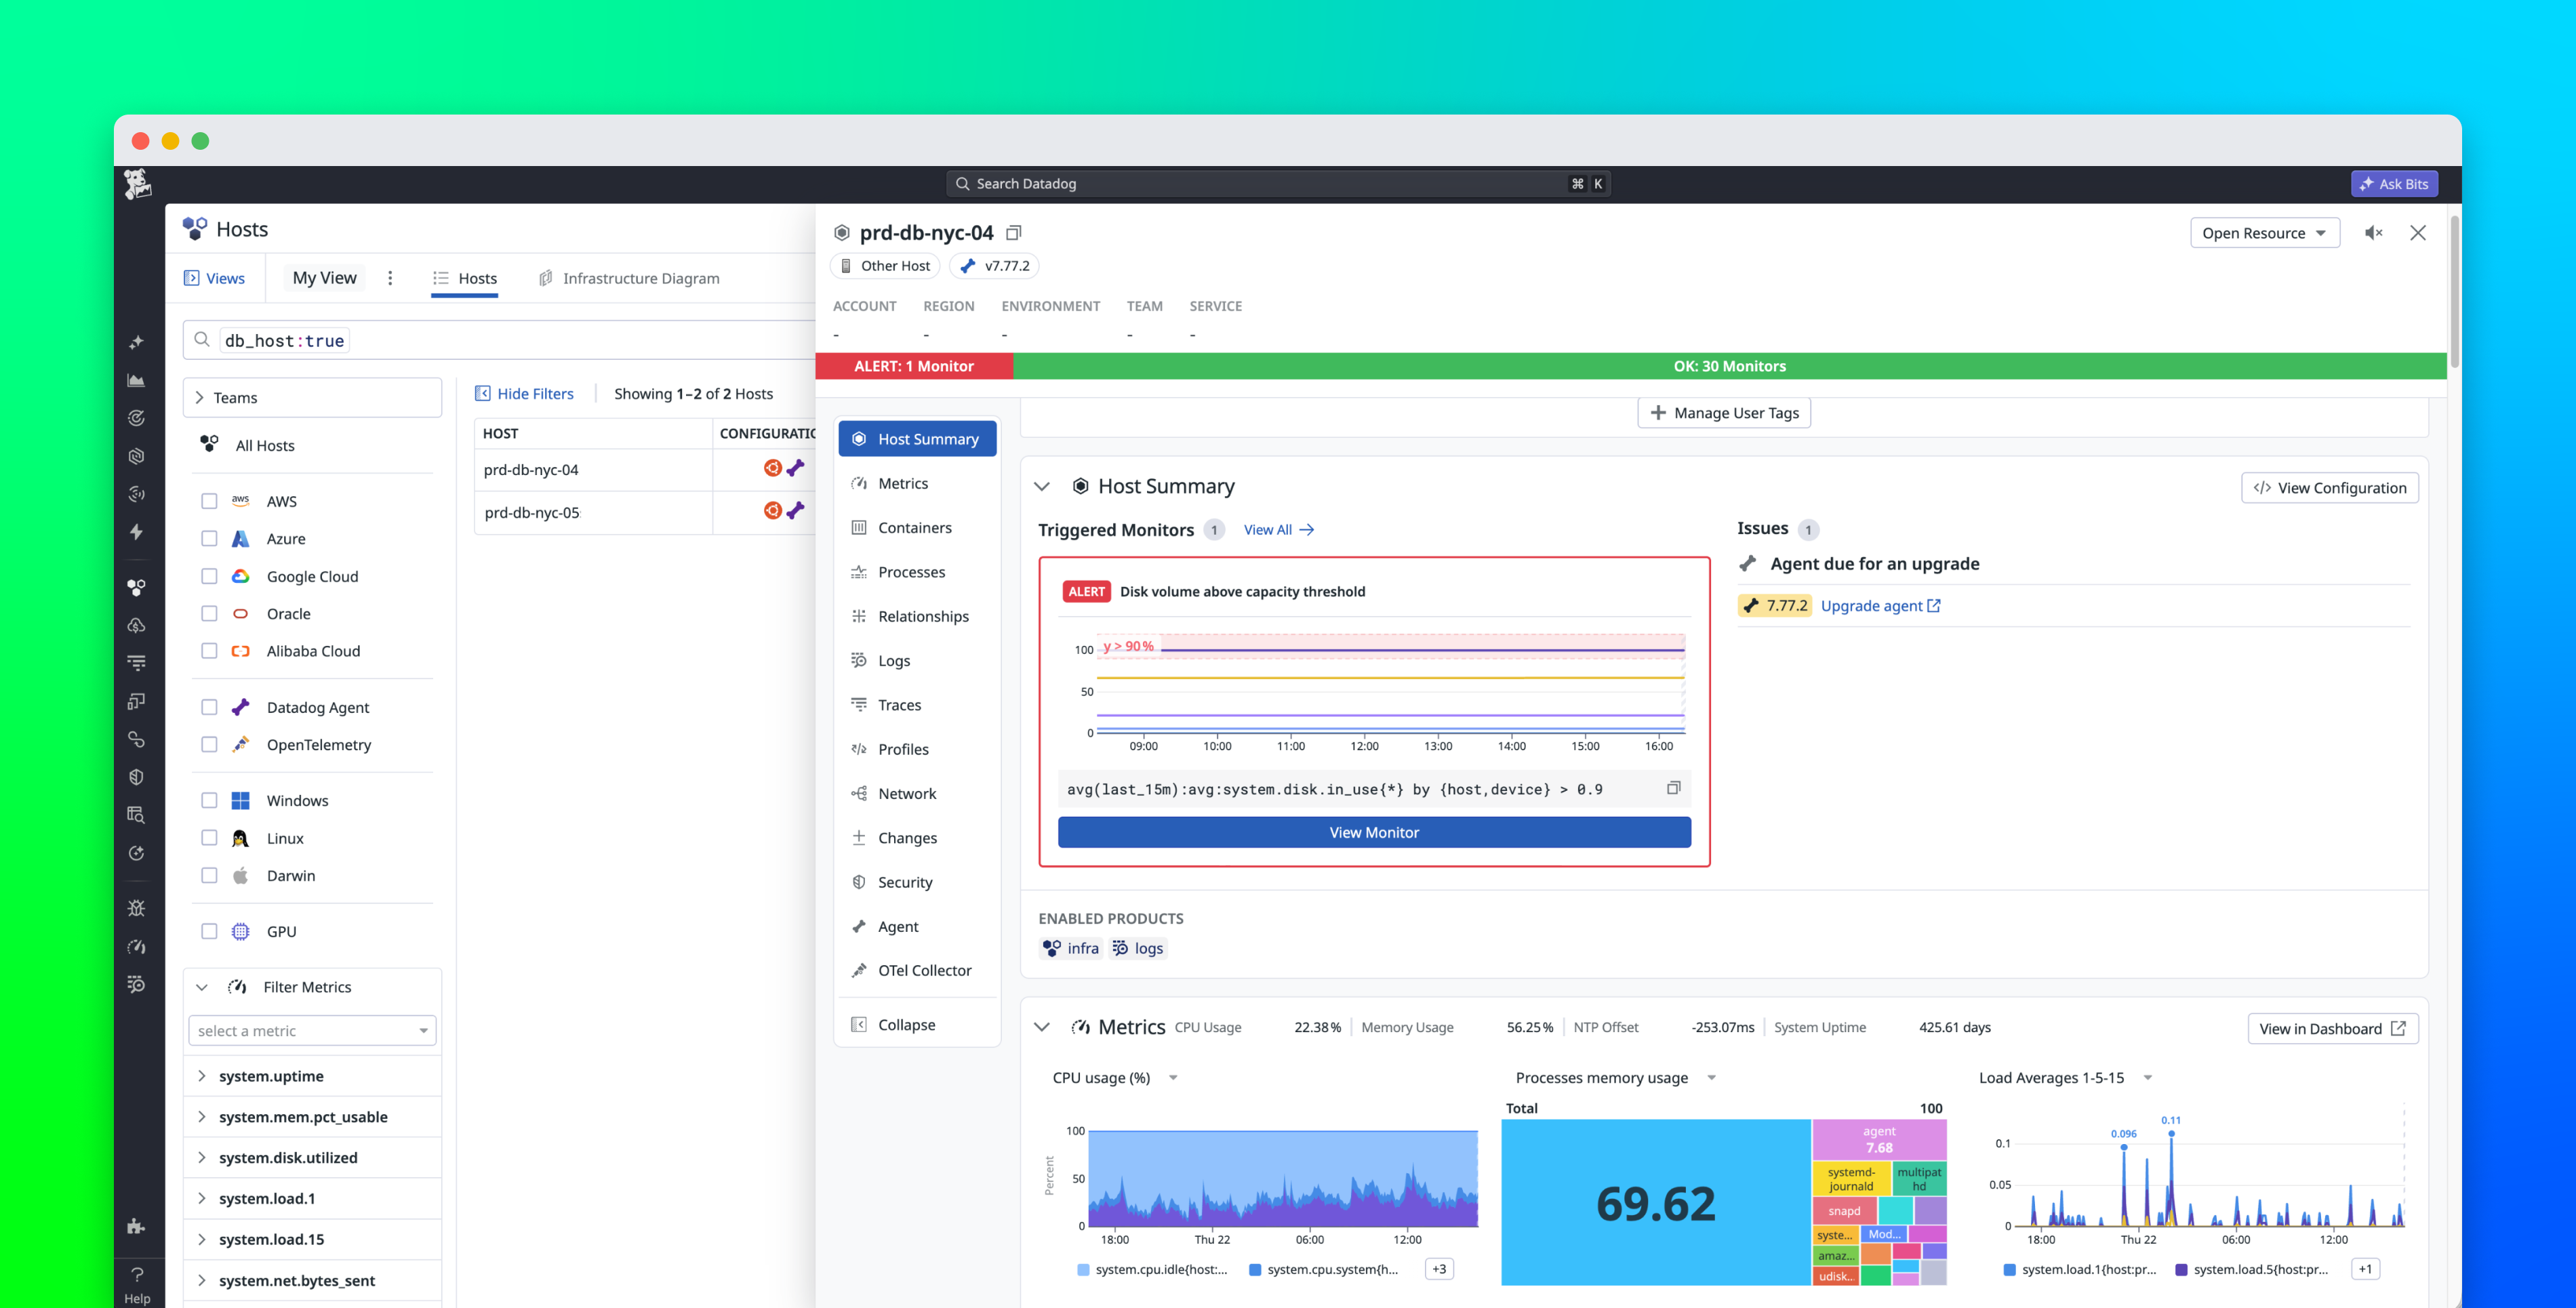Image resolution: width=2576 pixels, height=1308 pixels.
Task: Focus the Search Datadog field
Action: tap(1277, 184)
